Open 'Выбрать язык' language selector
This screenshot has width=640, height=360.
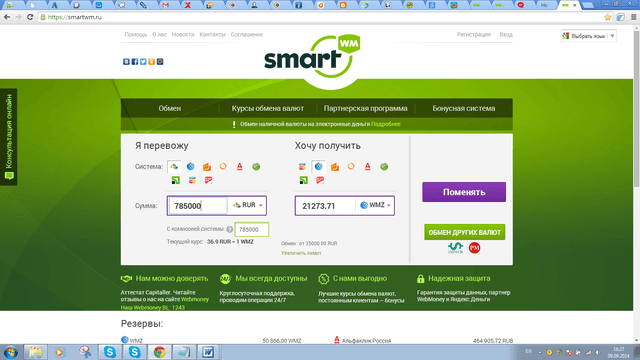(588, 36)
